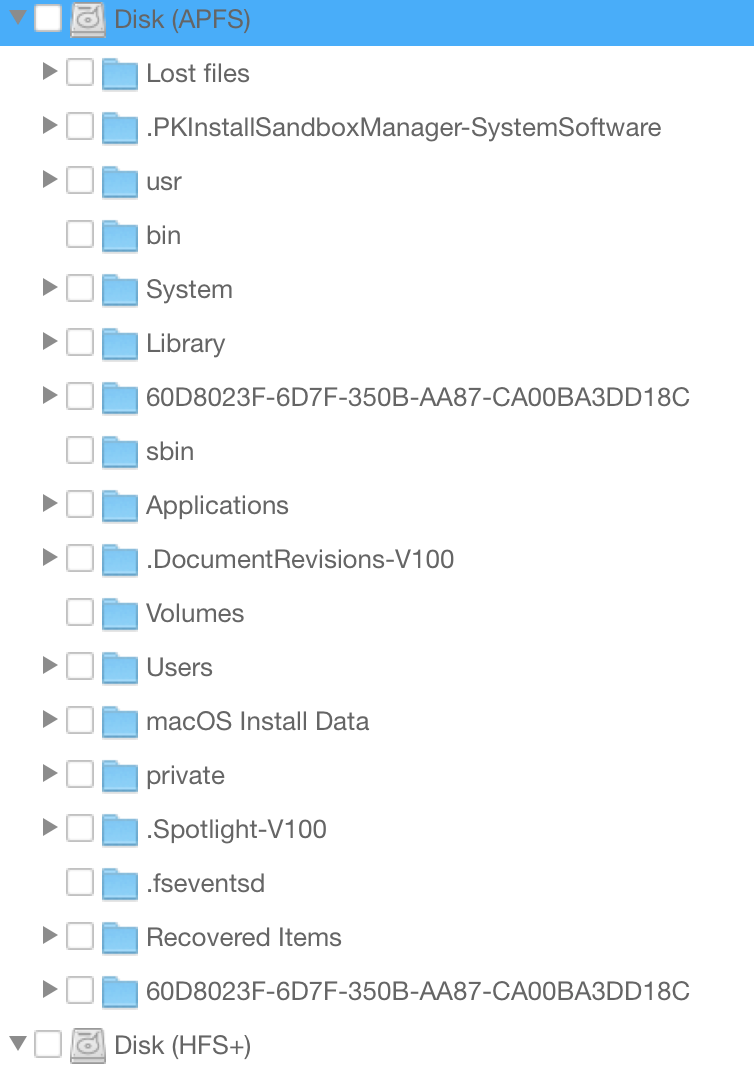Select the Volumes folder row
The image size is (754, 1080).
point(195,614)
